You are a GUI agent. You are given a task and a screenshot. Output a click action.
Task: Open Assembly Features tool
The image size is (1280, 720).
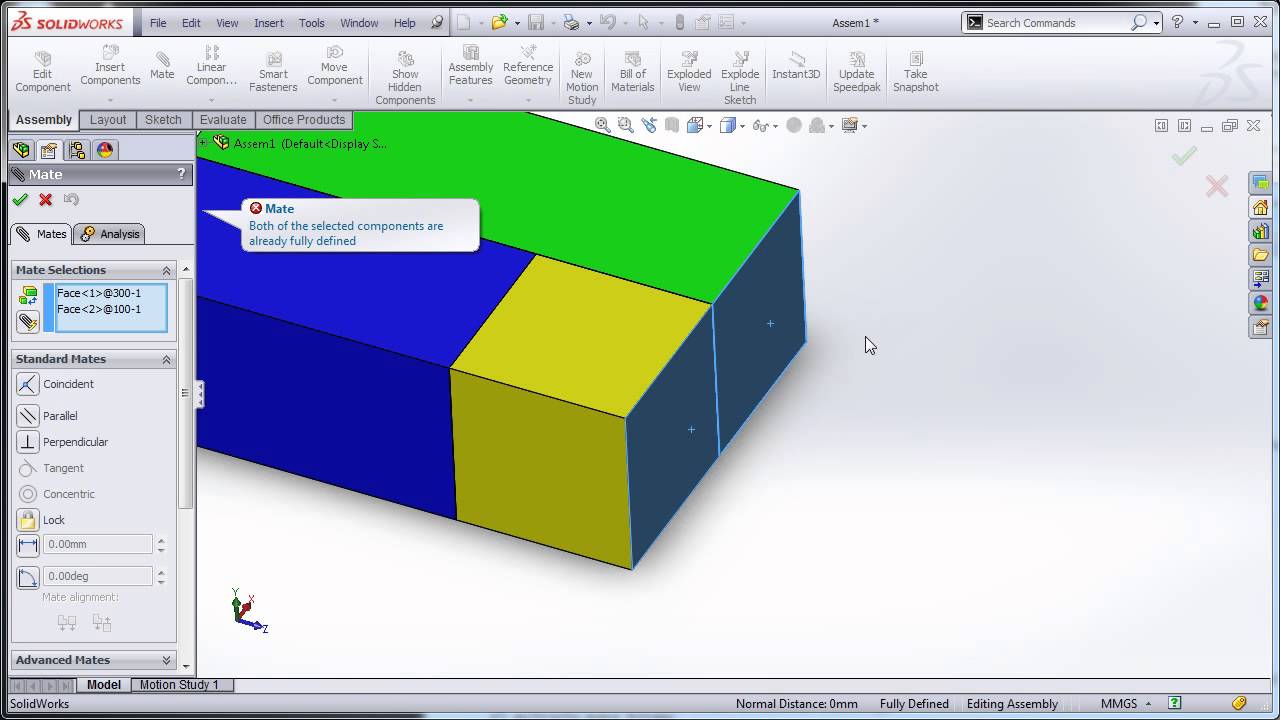(470, 66)
